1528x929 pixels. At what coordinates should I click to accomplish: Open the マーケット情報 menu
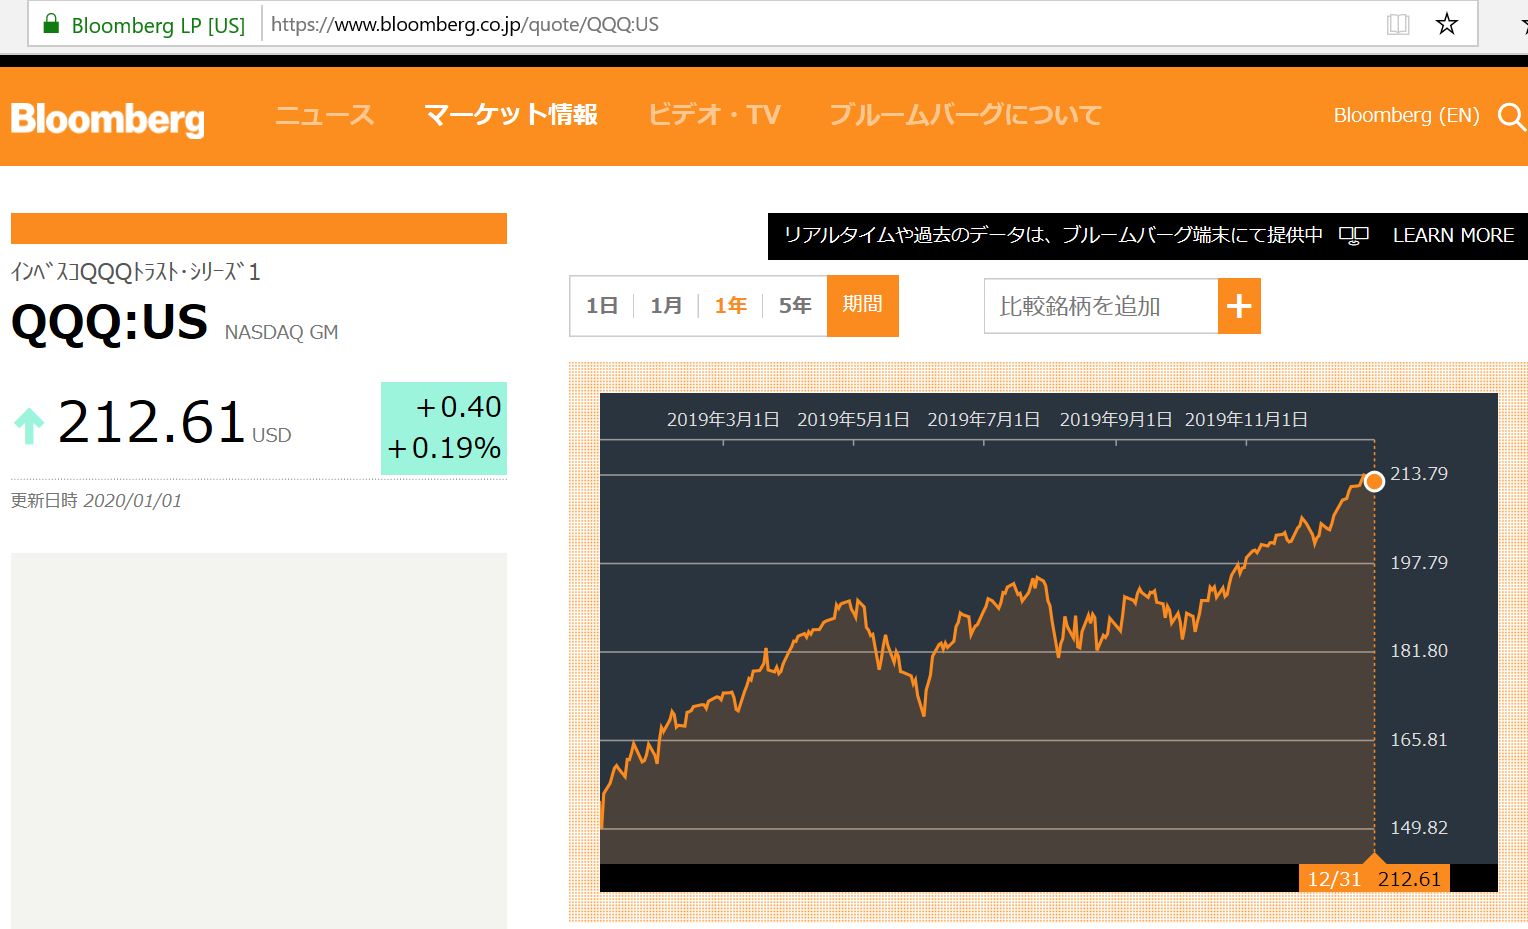click(x=510, y=115)
